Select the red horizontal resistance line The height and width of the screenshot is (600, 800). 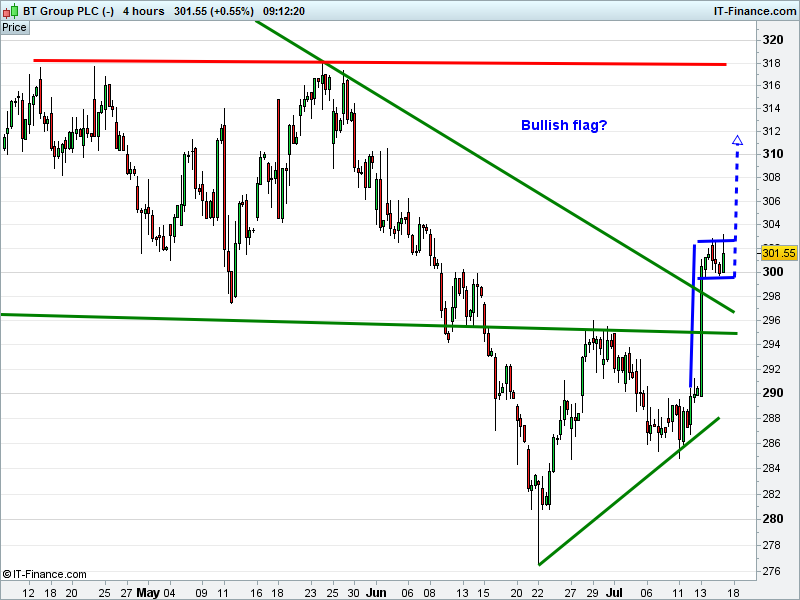click(x=380, y=62)
